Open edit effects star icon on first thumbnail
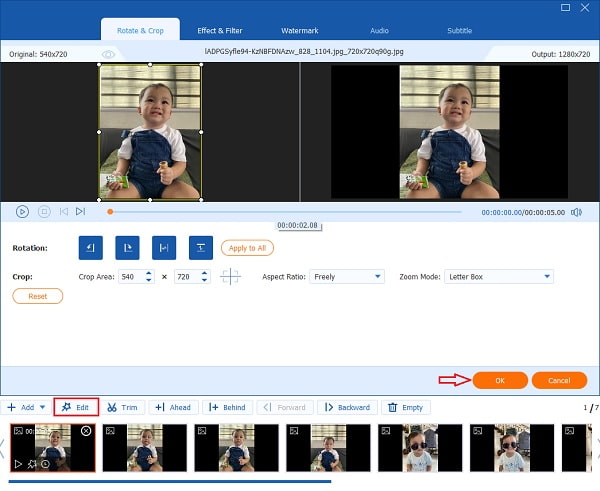Image resolution: width=600 pixels, height=491 pixels. coord(32,464)
